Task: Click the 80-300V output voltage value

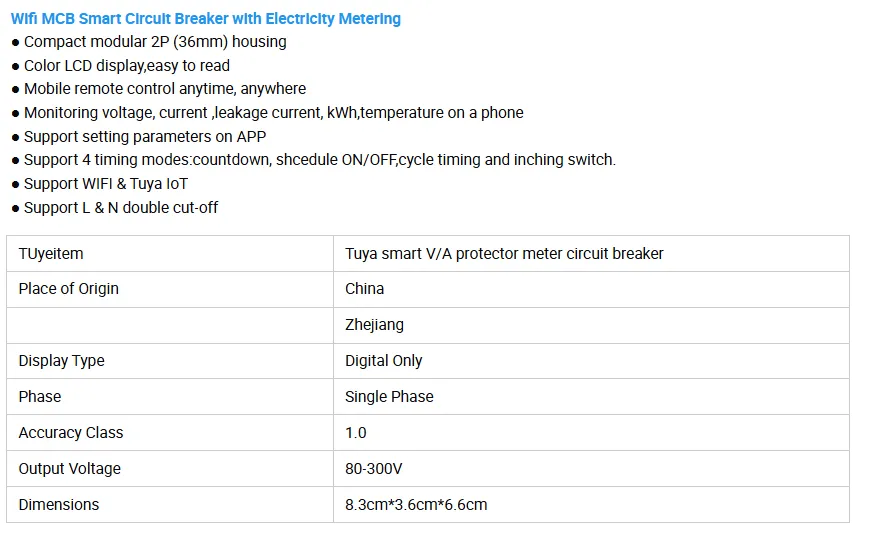Action: coord(374,469)
